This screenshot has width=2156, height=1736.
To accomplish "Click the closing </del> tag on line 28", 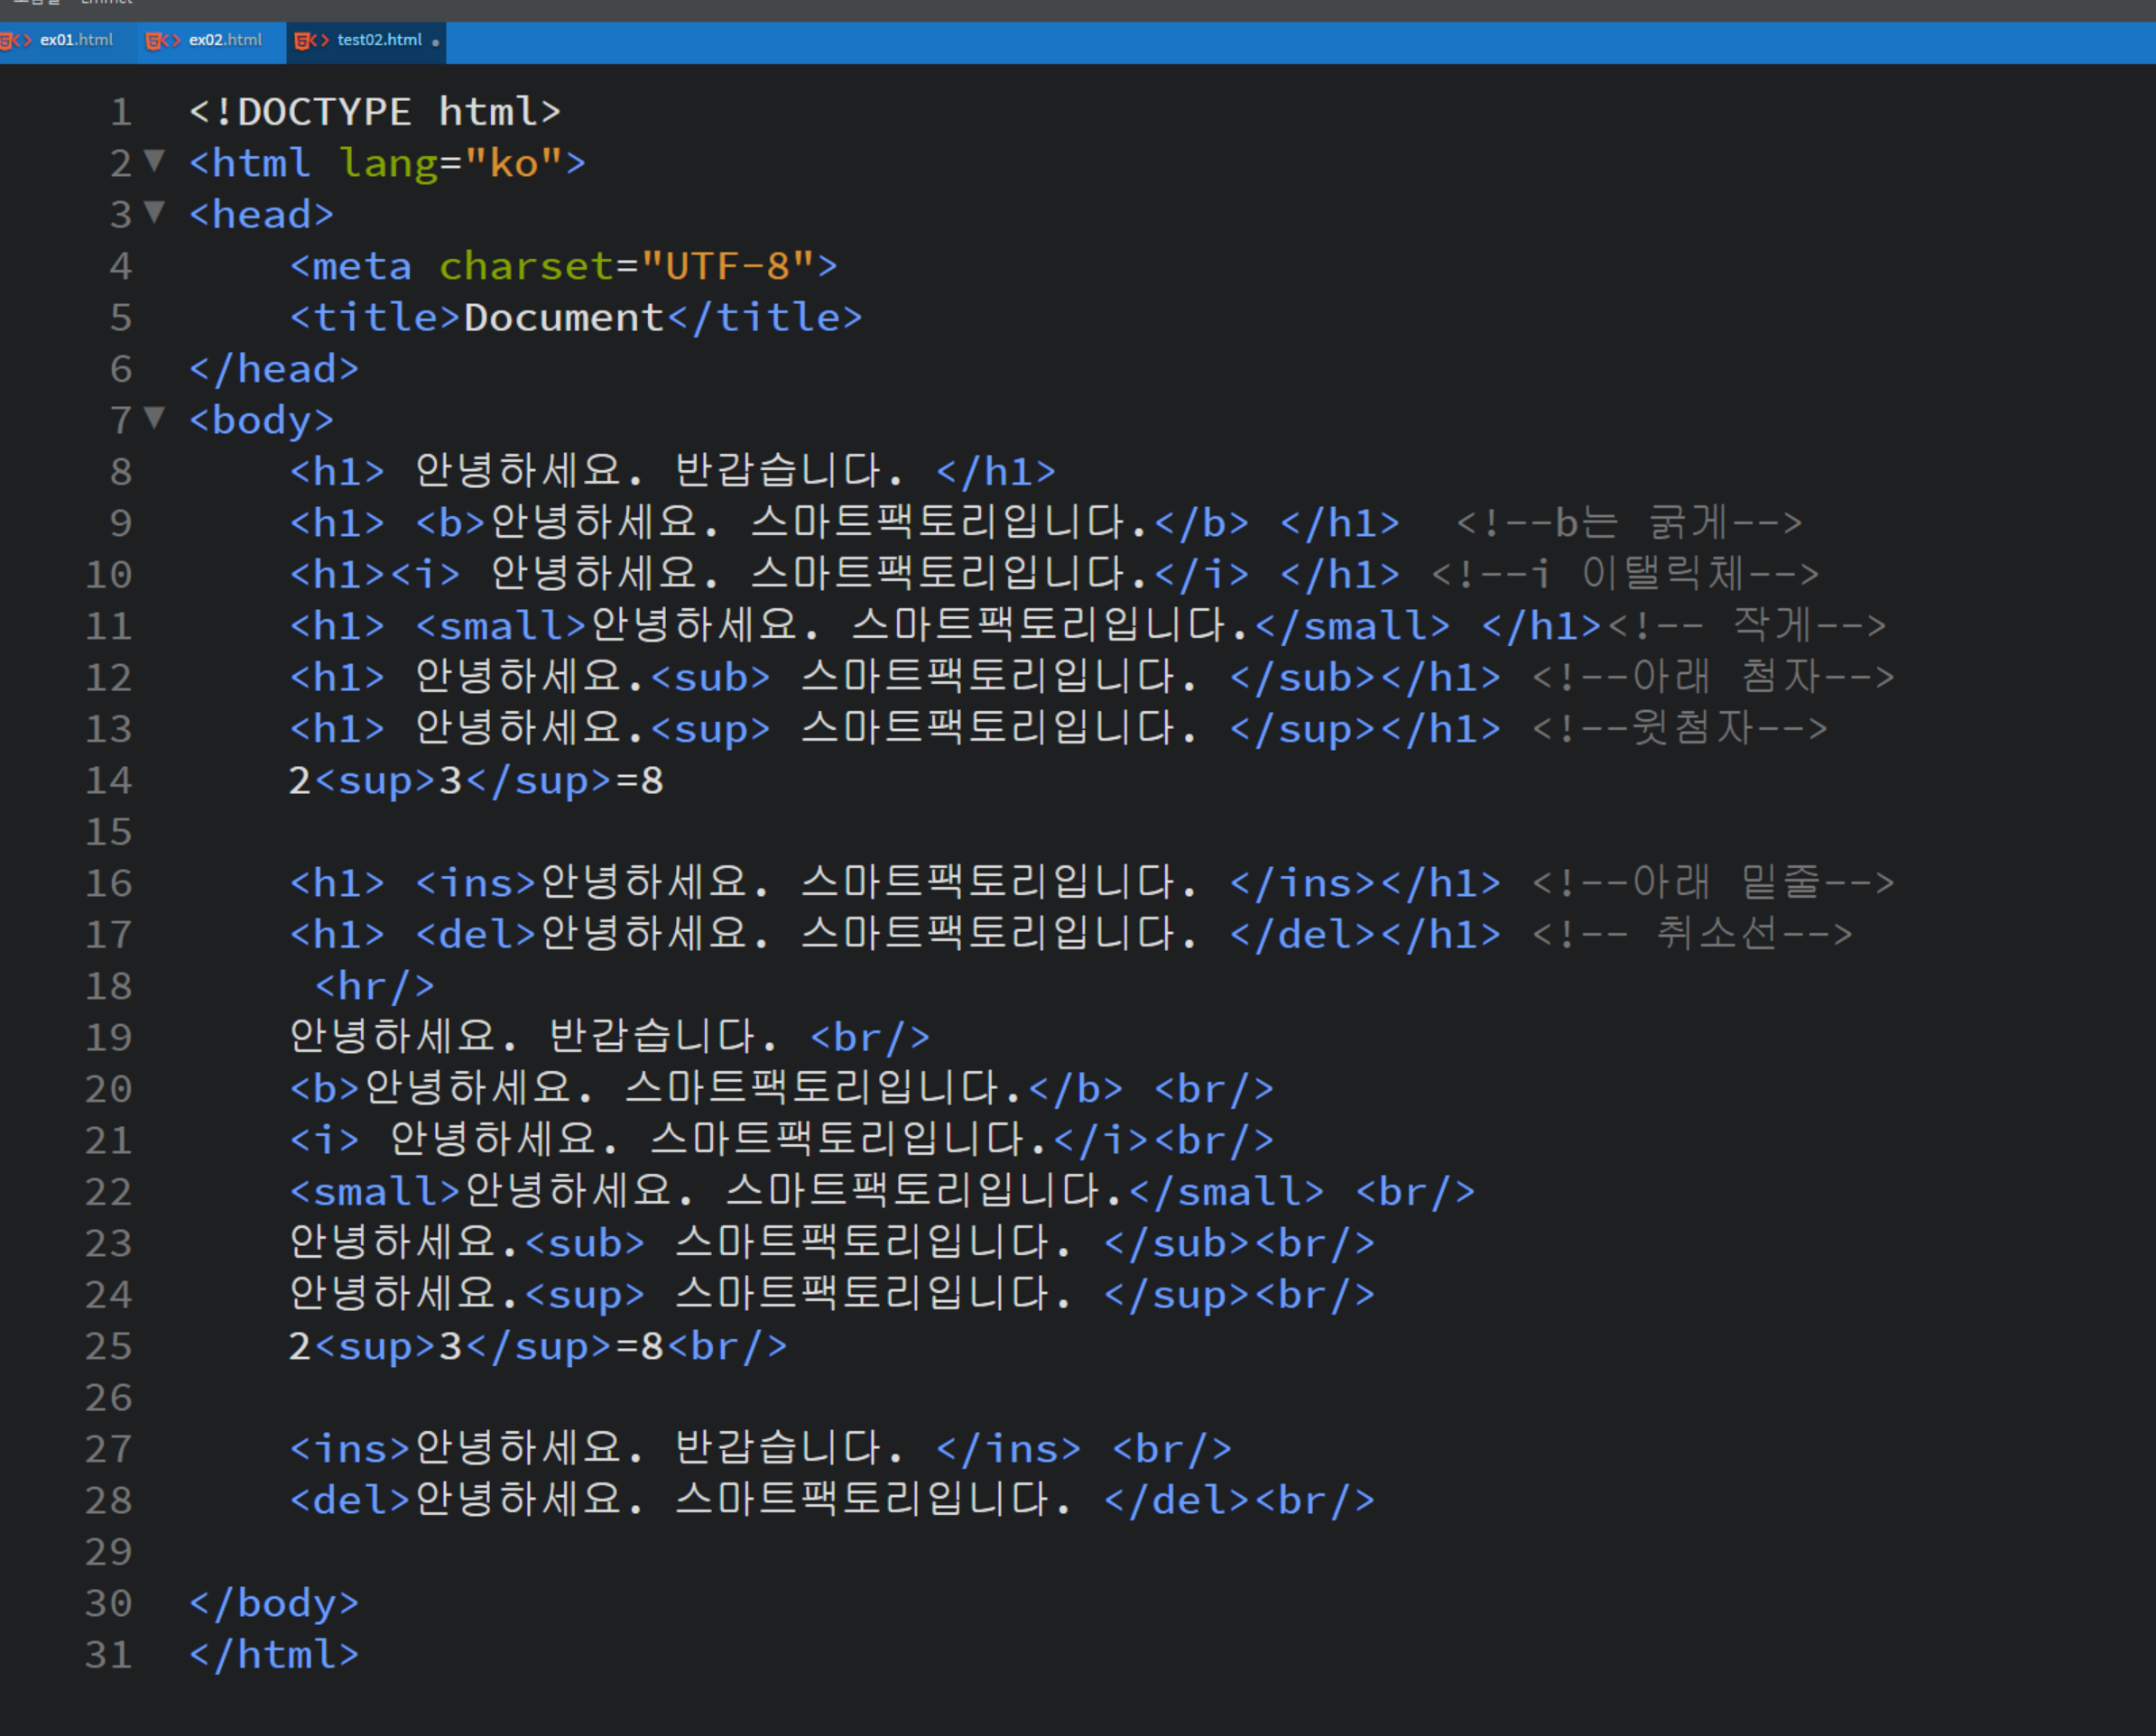I will pos(1177,1500).
